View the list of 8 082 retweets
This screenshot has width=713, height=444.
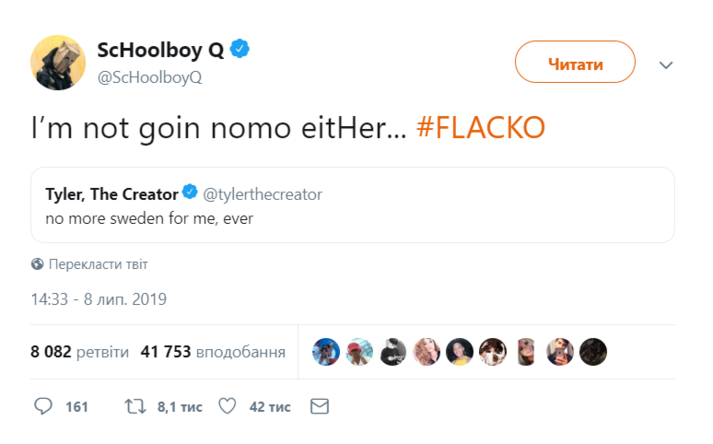coord(79,352)
